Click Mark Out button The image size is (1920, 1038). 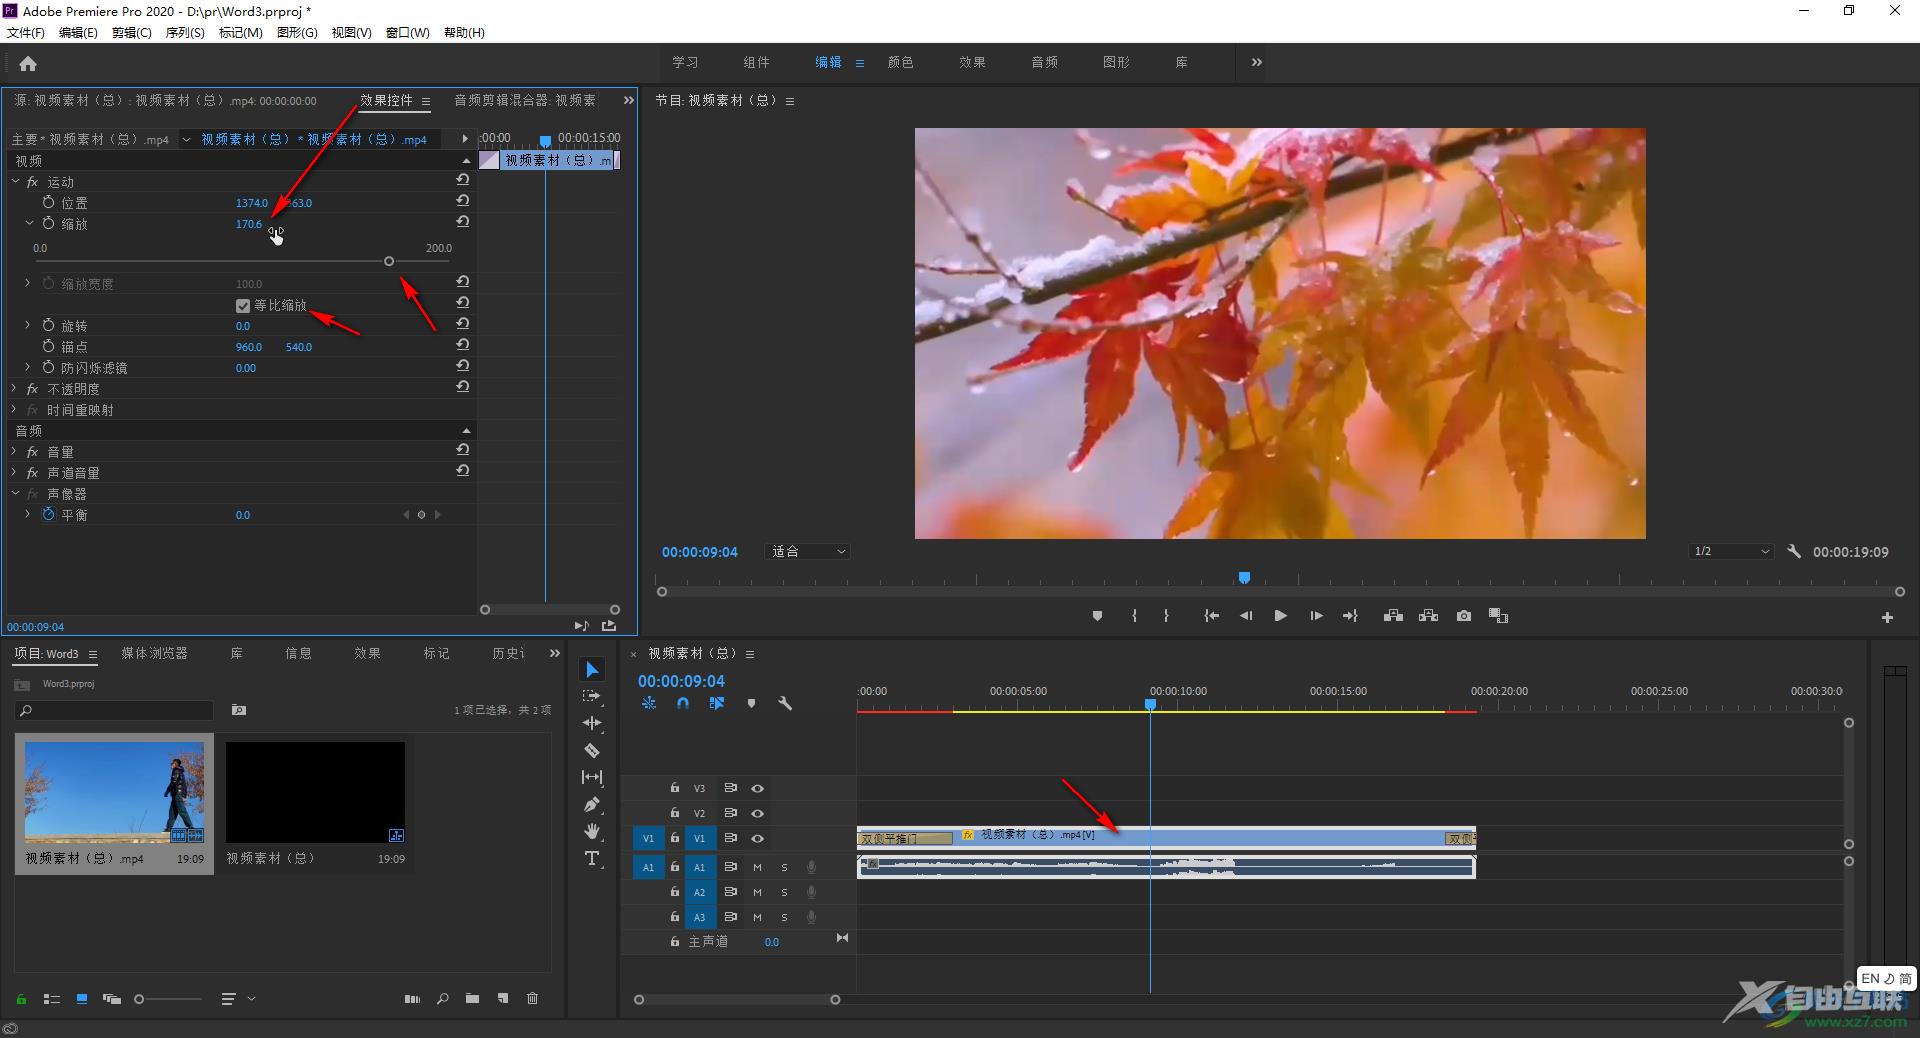point(1166,616)
